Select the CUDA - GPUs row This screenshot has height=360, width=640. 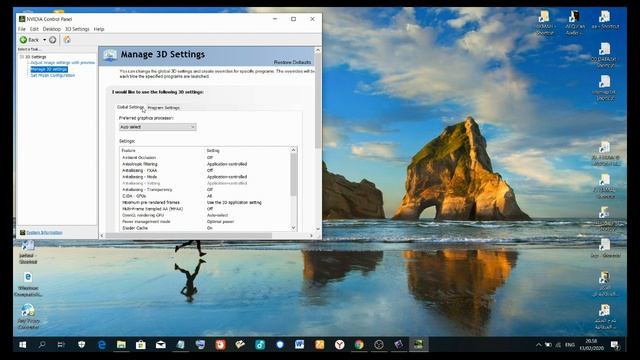205,196
